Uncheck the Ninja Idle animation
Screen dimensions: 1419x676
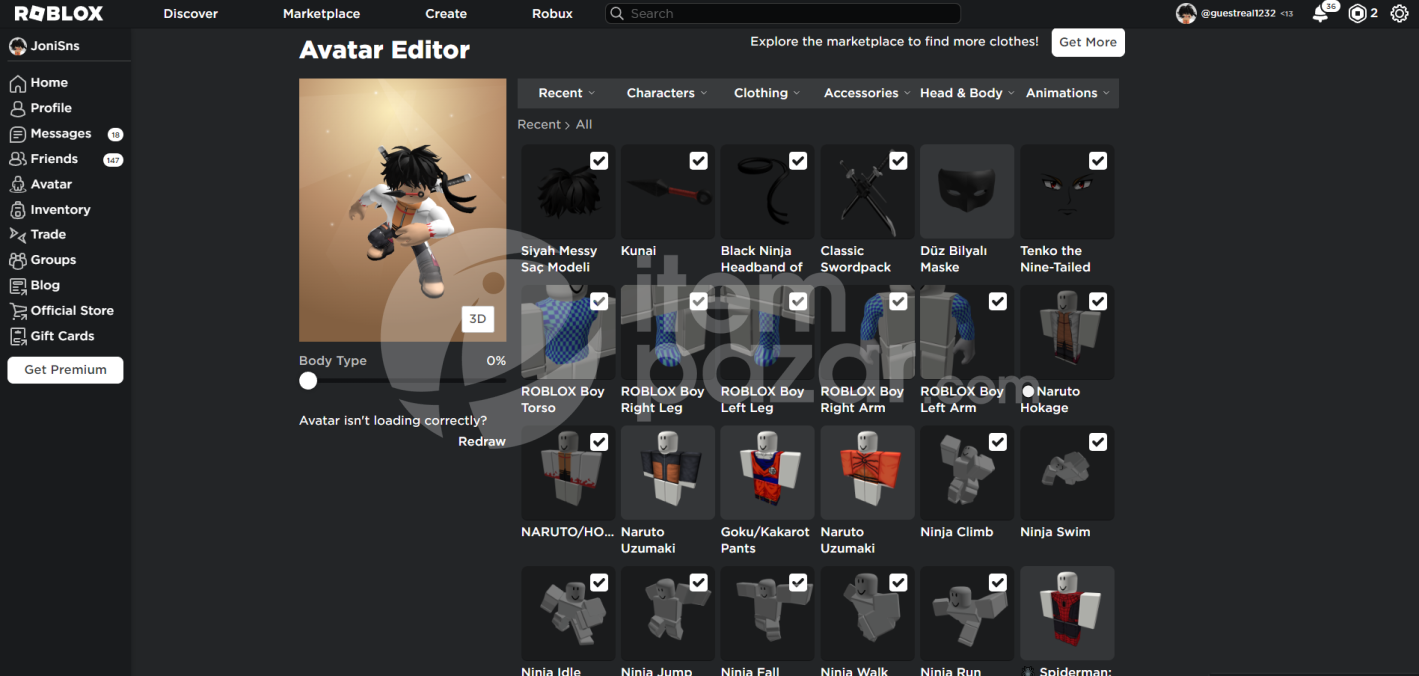point(599,582)
